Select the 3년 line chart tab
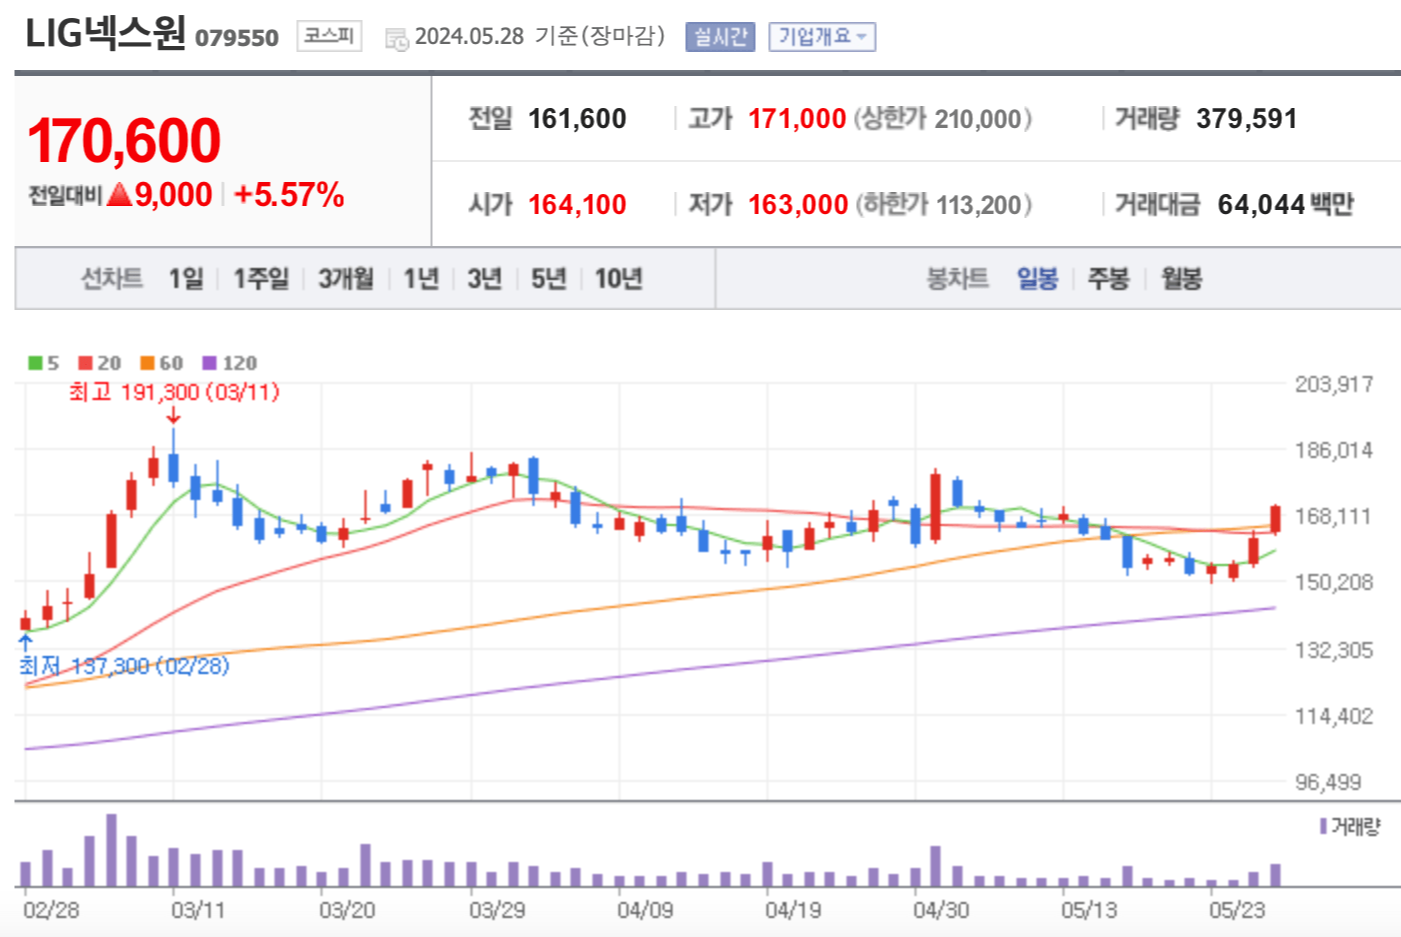 coord(484,278)
